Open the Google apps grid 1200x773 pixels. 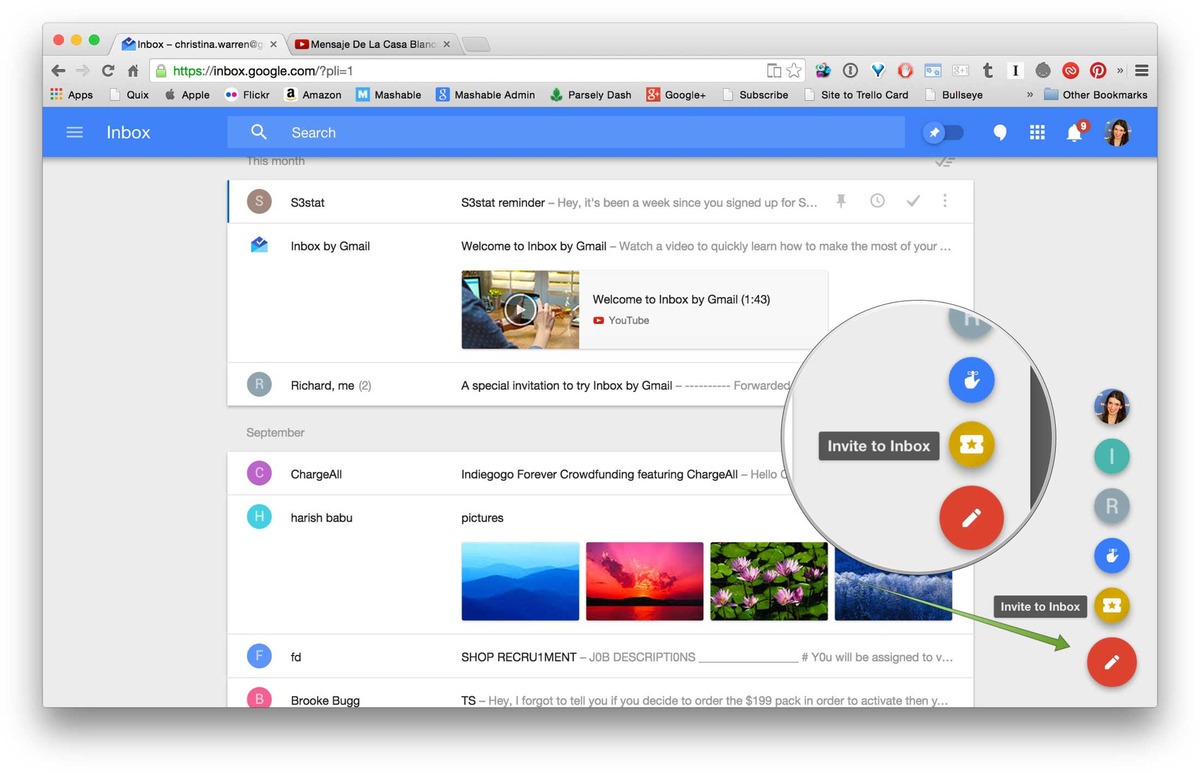(x=1037, y=132)
